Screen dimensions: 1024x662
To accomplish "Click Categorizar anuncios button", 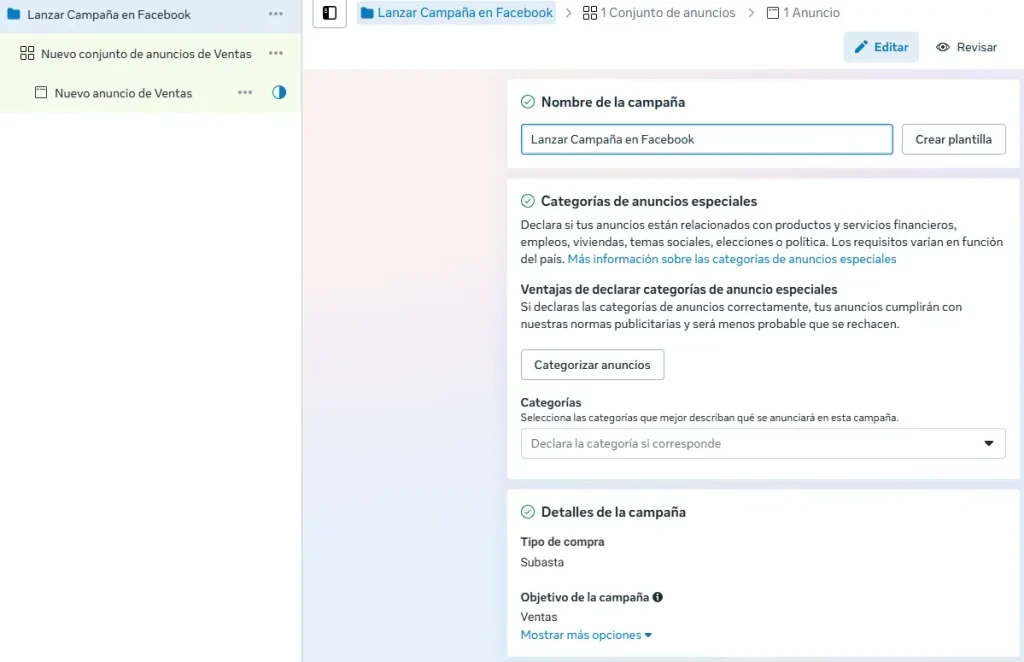I will point(592,364).
